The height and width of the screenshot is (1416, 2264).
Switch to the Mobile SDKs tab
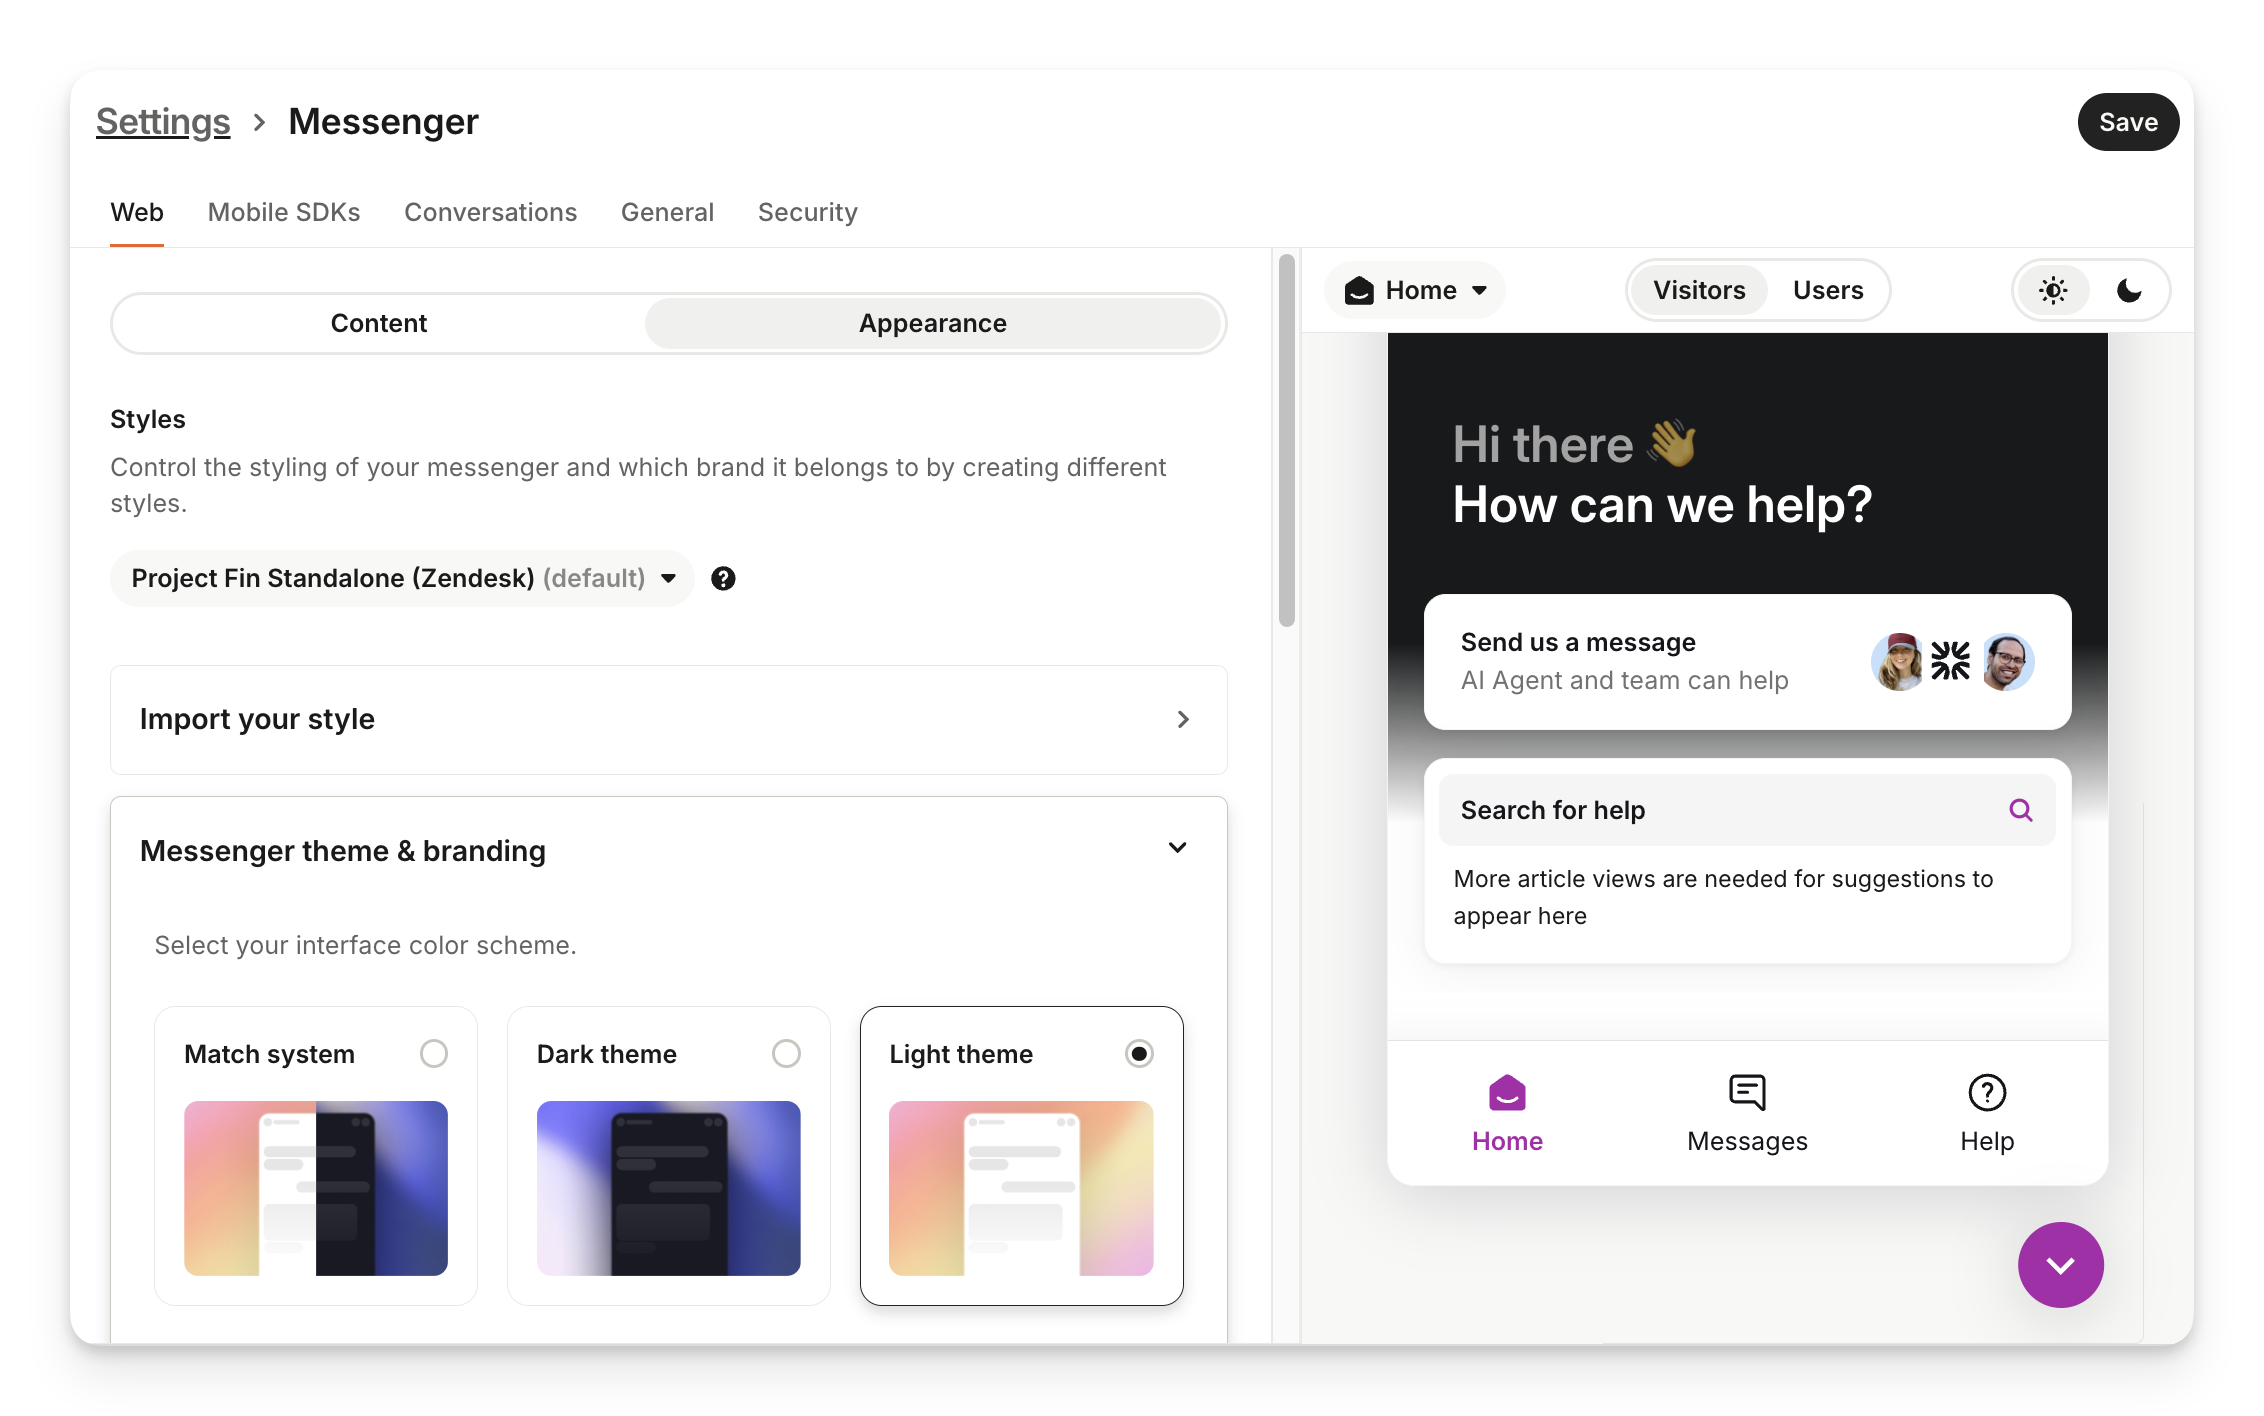pos(284,212)
